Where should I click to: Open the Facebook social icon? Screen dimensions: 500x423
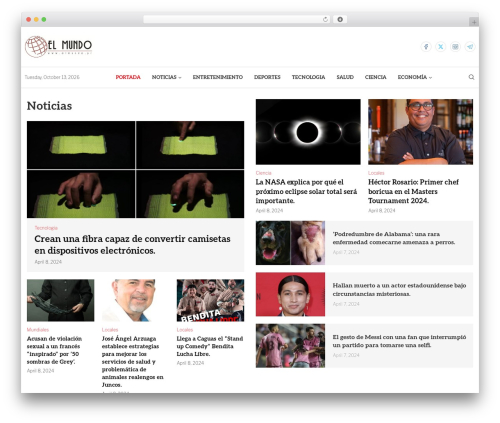pos(426,47)
